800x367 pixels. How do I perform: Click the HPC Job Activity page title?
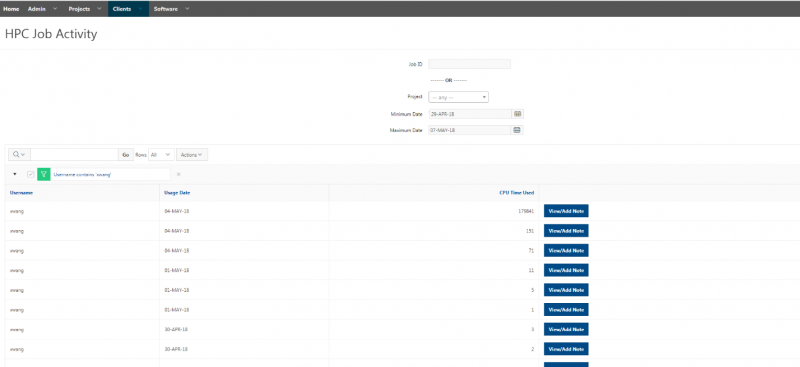(x=51, y=34)
